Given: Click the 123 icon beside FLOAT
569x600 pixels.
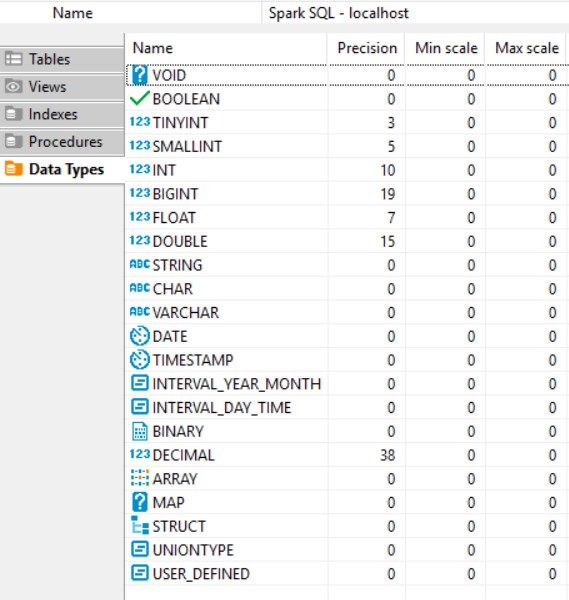Looking at the screenshot, I should tap(140, 217).
